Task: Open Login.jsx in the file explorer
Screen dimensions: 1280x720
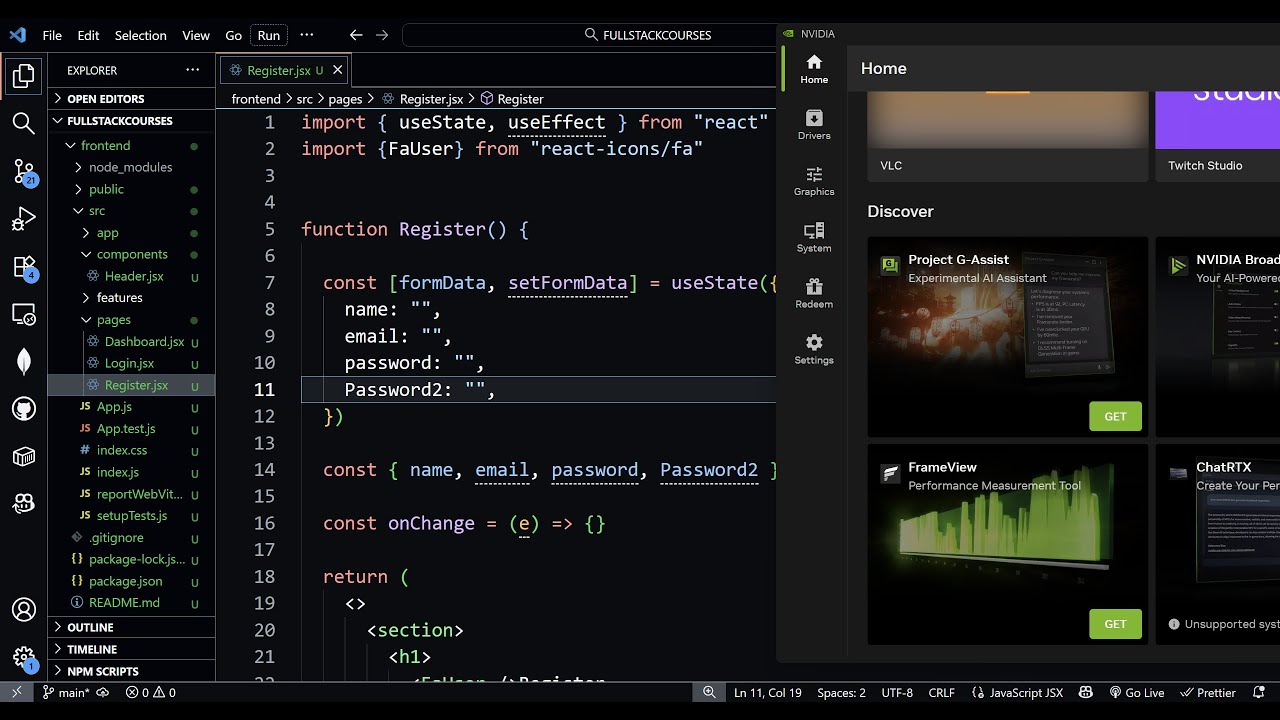Action: [129, 363]
